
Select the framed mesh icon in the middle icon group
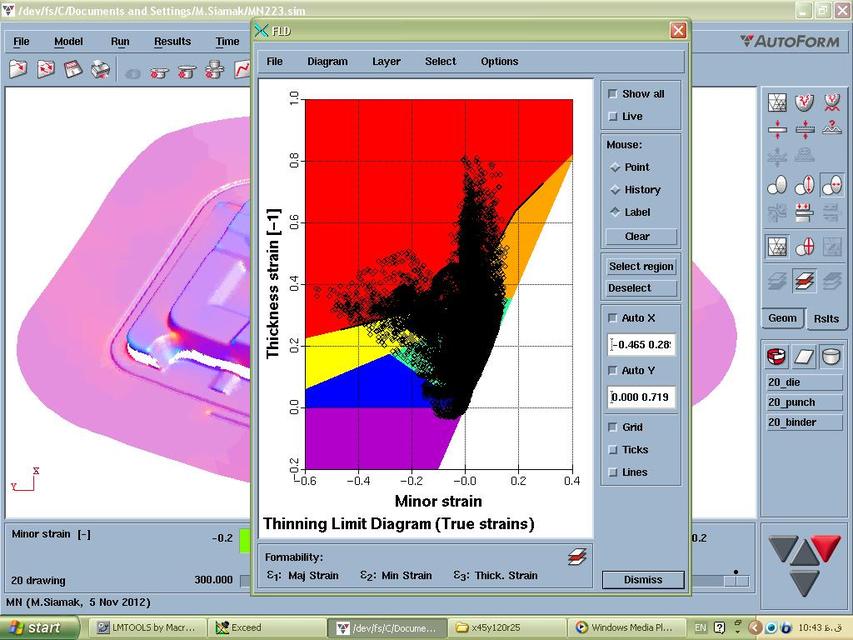[777, 247]
